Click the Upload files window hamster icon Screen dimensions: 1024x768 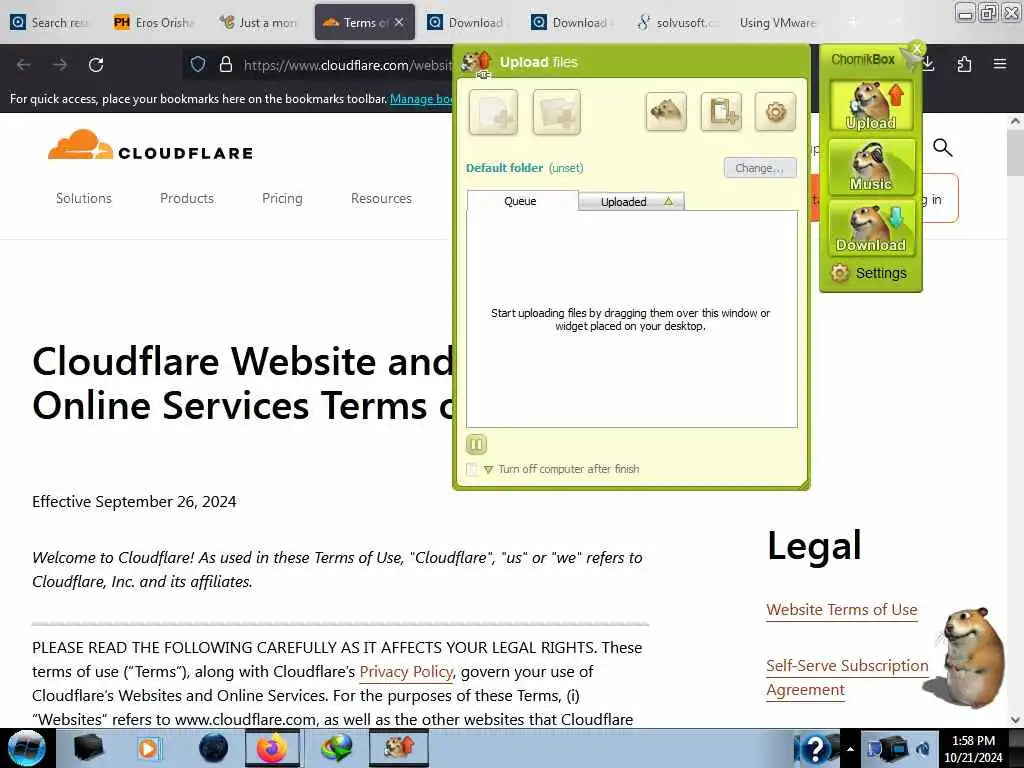coord(476,63)
